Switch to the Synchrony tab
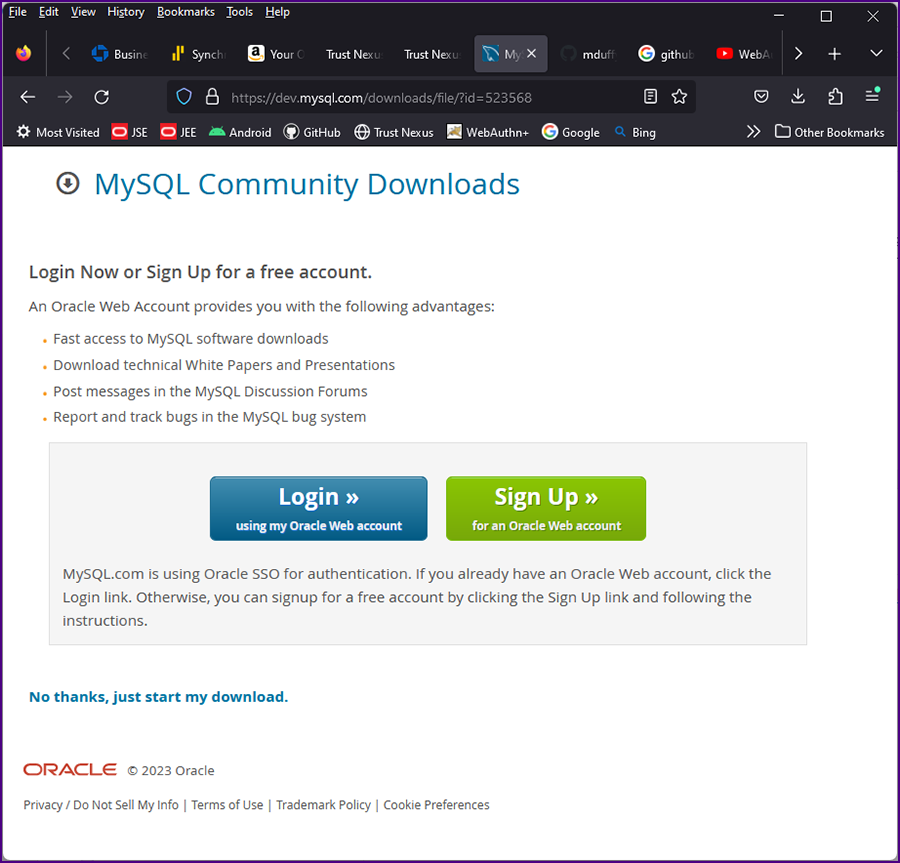This screenshot has height=863, width=900. 199,54
